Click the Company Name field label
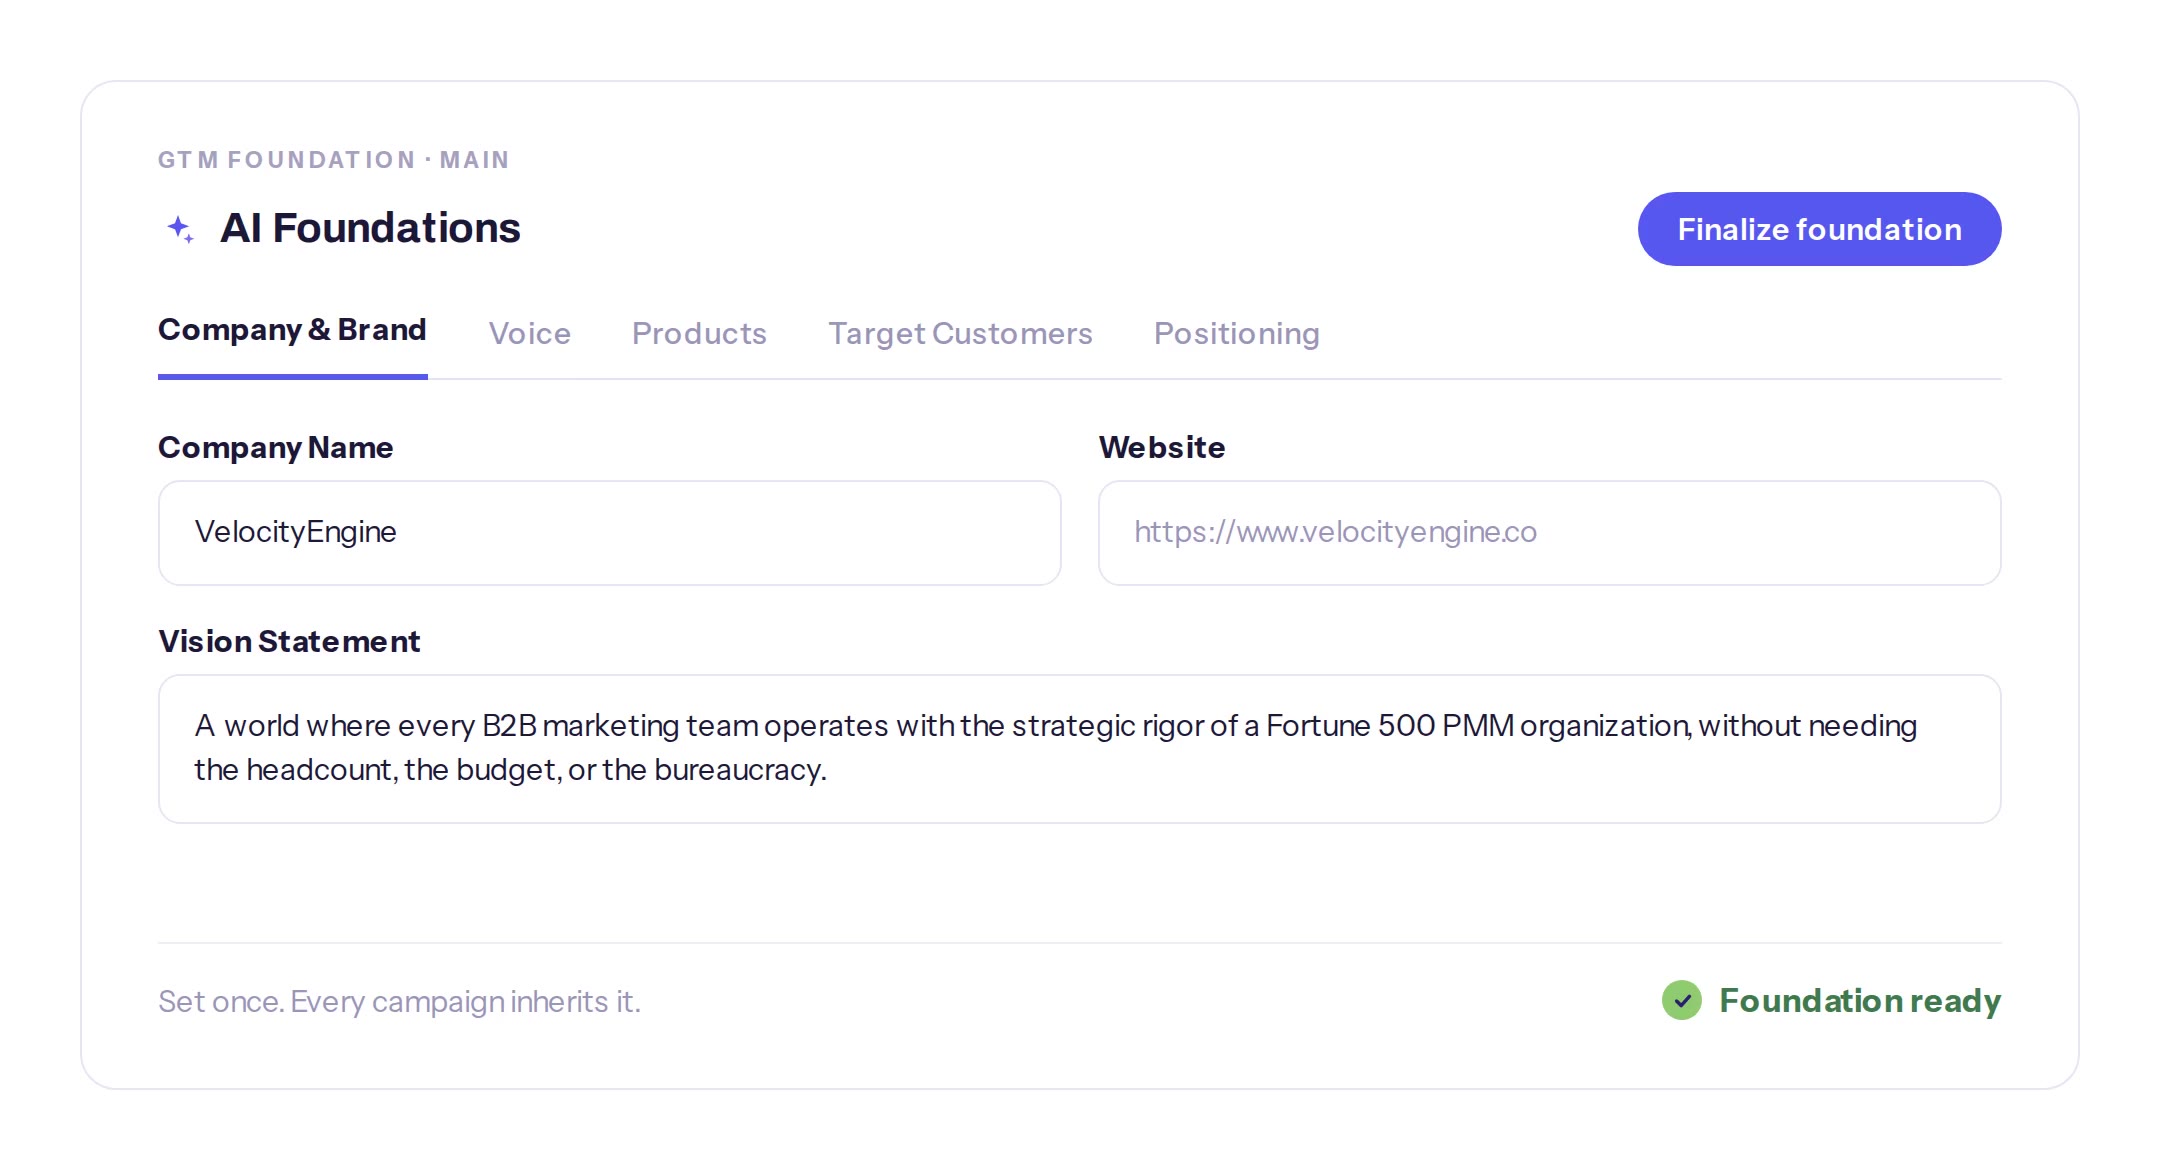 tap(275, 447)
